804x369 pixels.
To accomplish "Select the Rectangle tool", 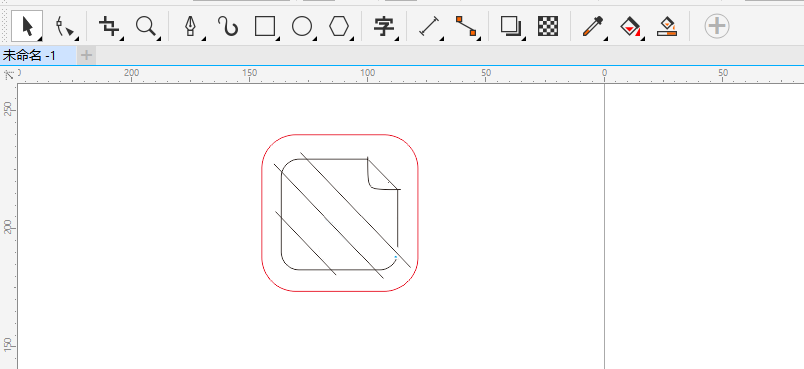I will (x=266, y=26).
